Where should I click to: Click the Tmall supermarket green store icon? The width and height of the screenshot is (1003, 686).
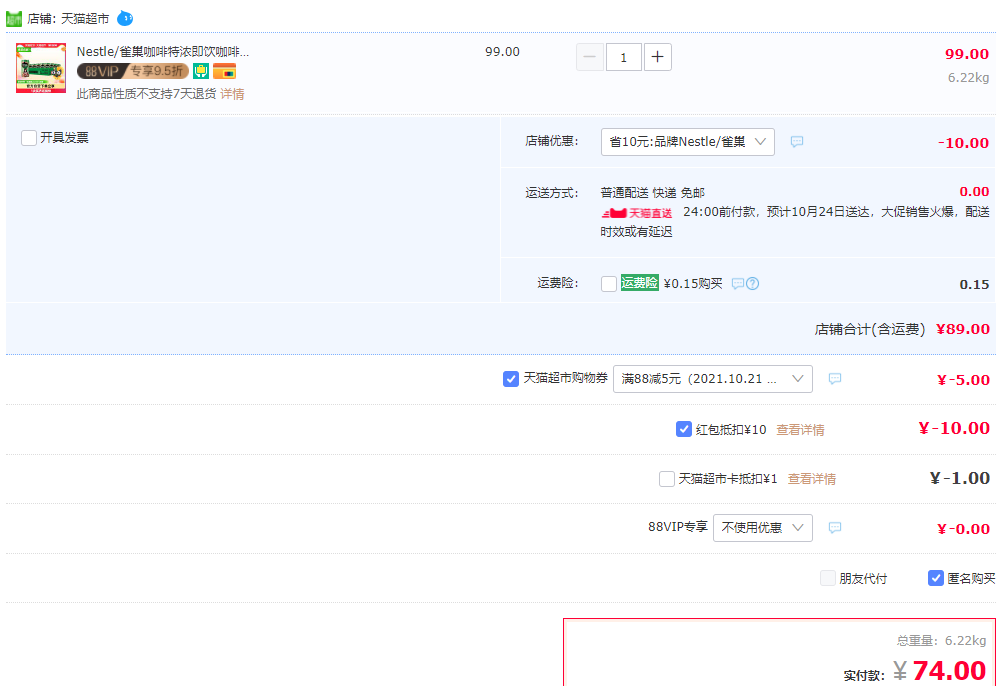[14, 19]
